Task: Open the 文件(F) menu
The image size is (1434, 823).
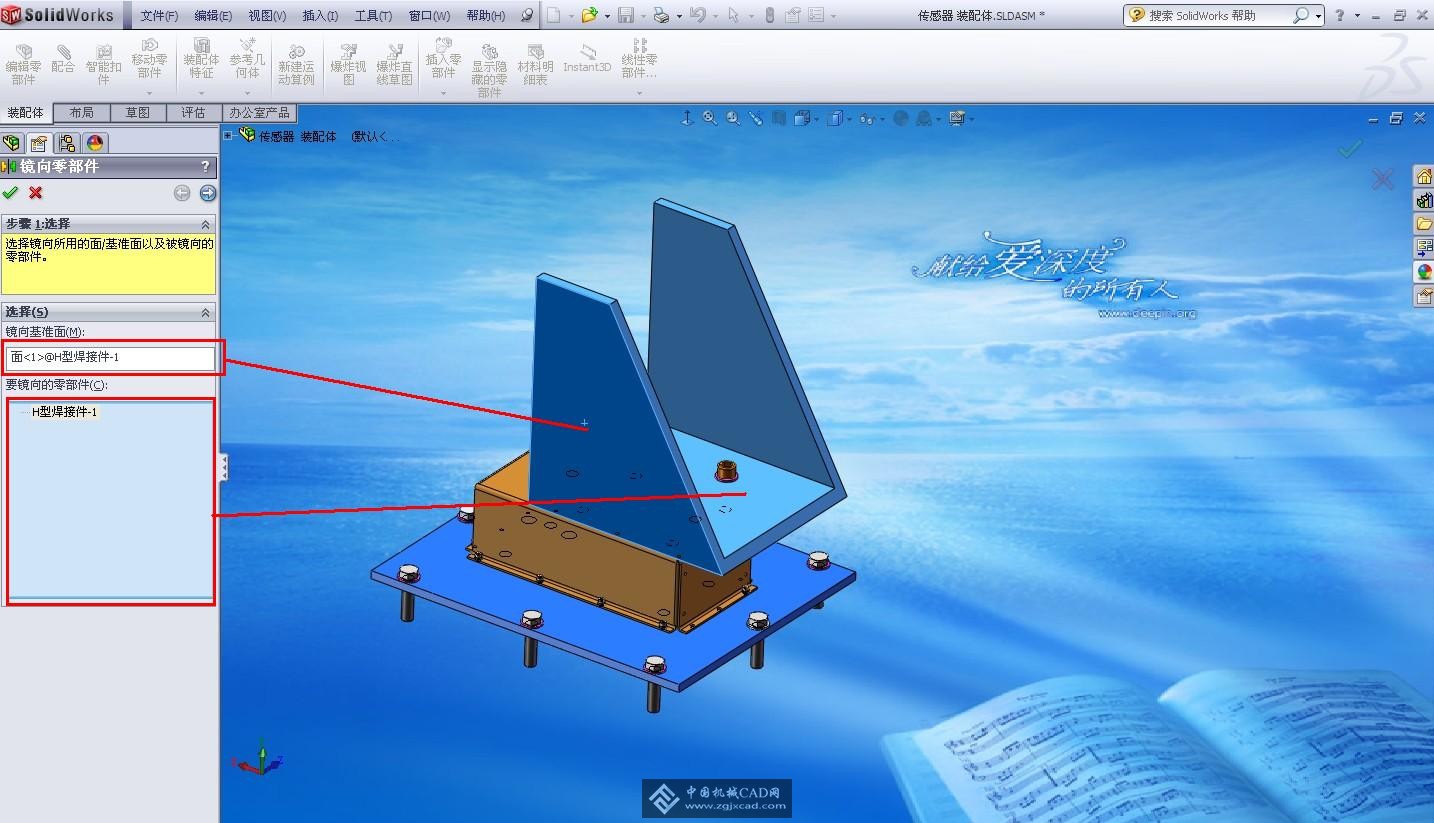Action: [159, 16]
